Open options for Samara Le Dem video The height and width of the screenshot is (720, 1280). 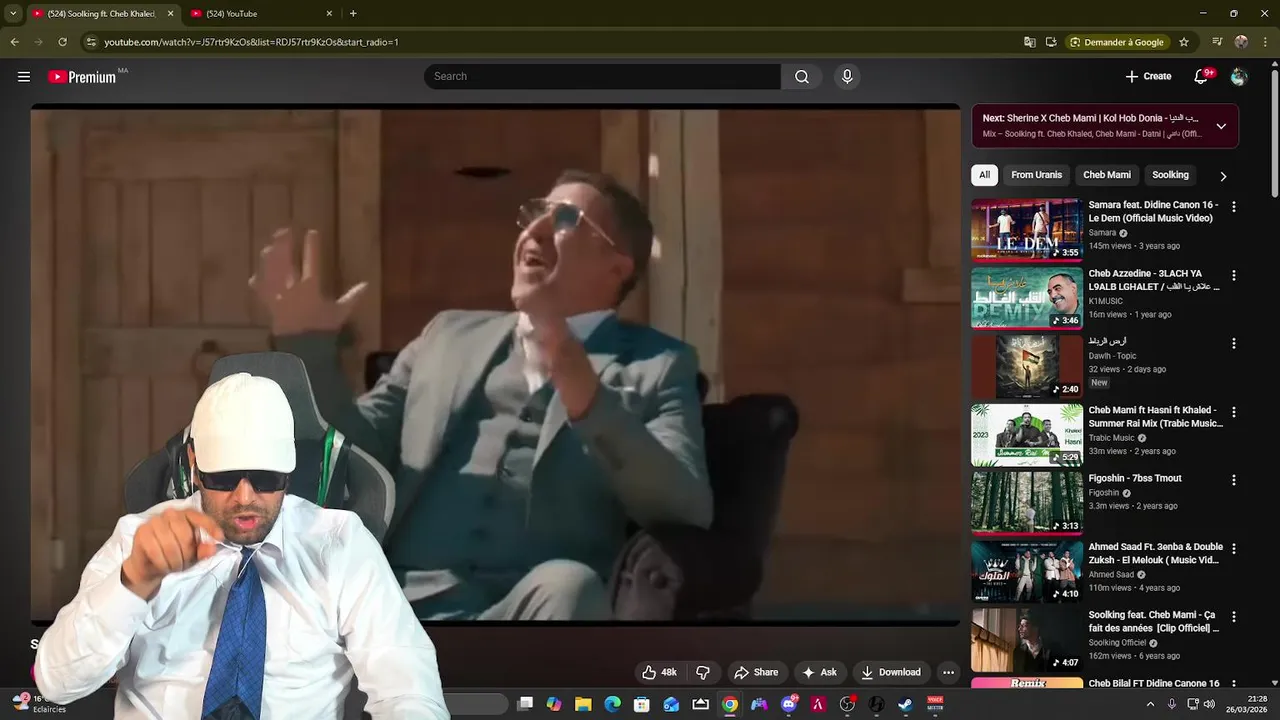(1233, 207)
